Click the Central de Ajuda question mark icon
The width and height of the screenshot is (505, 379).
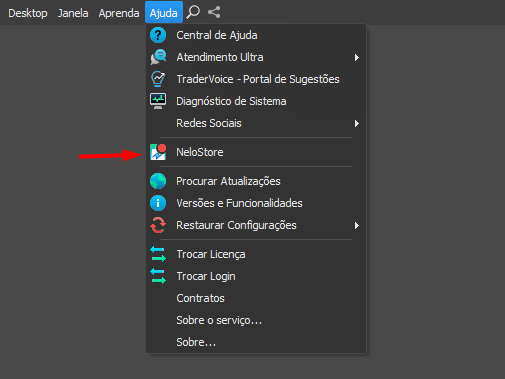158,35
